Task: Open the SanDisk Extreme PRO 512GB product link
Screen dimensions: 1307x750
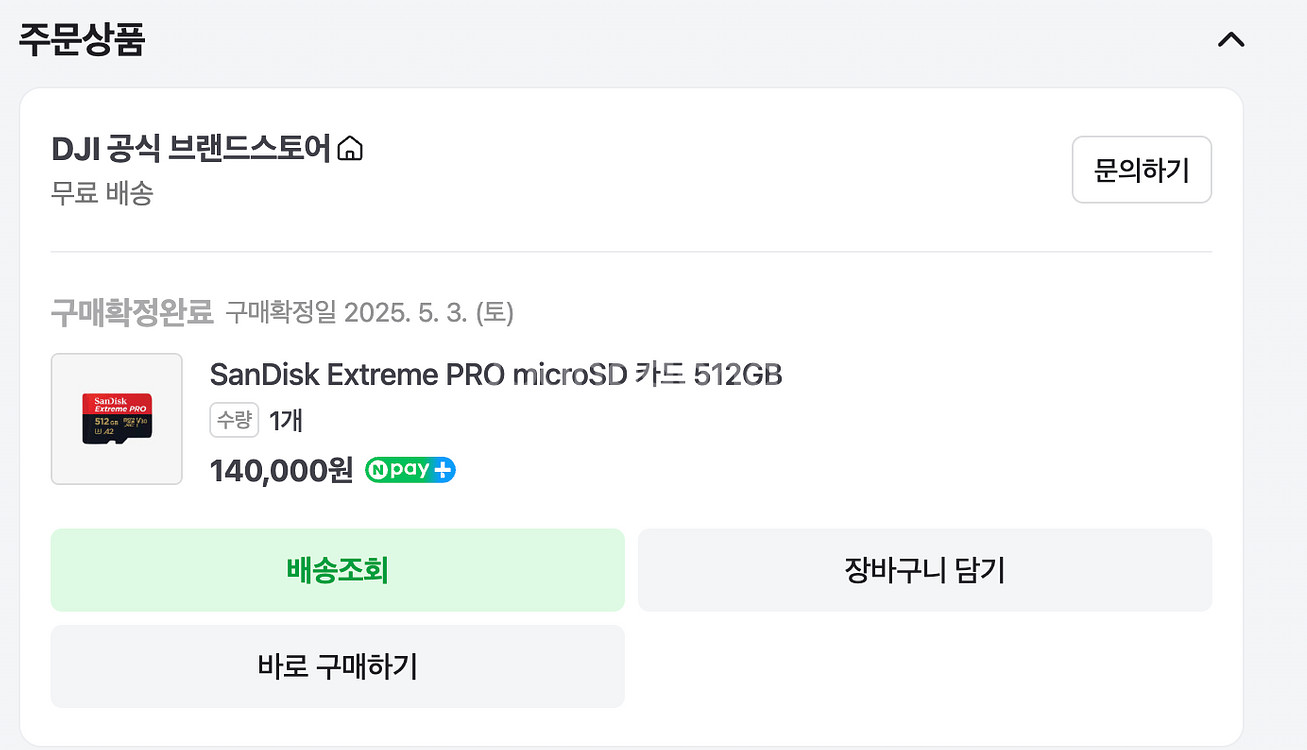Action: (495, 374)
